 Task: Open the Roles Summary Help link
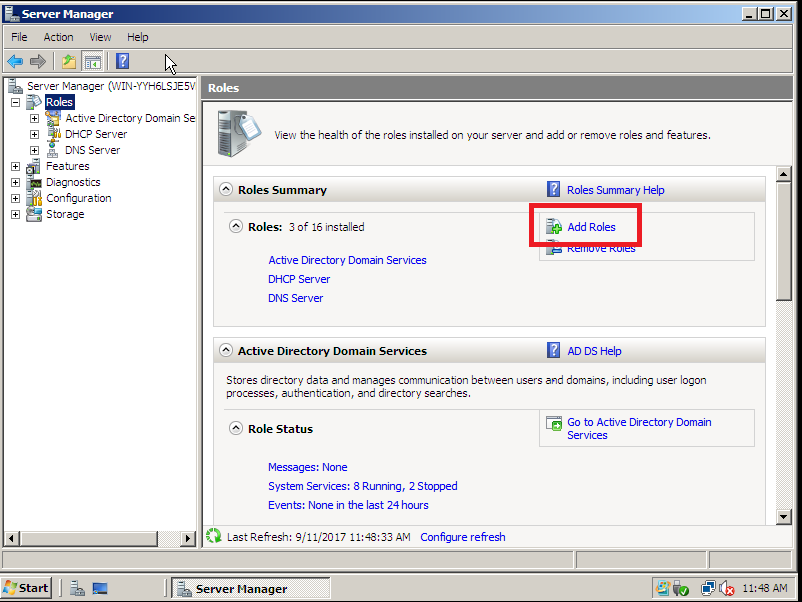(616, 190)
